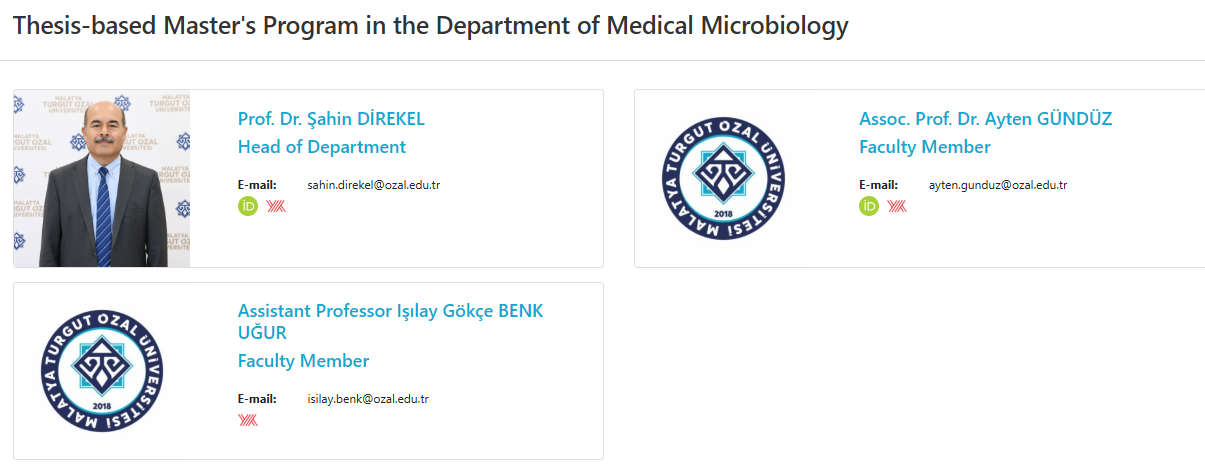Click Faculty Member under Işılay Gökçe BENK UĞUR
Image resolution: width=1205 pixels, height=476 pixels.
303,361
